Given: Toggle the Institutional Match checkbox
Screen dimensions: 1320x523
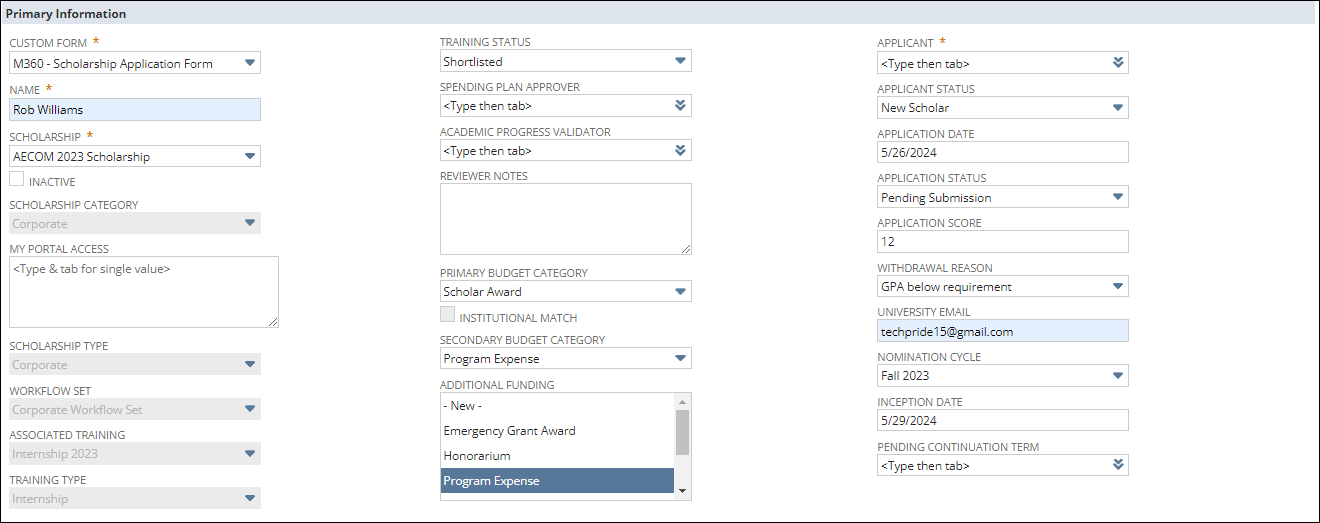Looking at the screenshot, I should click(448, 316).
